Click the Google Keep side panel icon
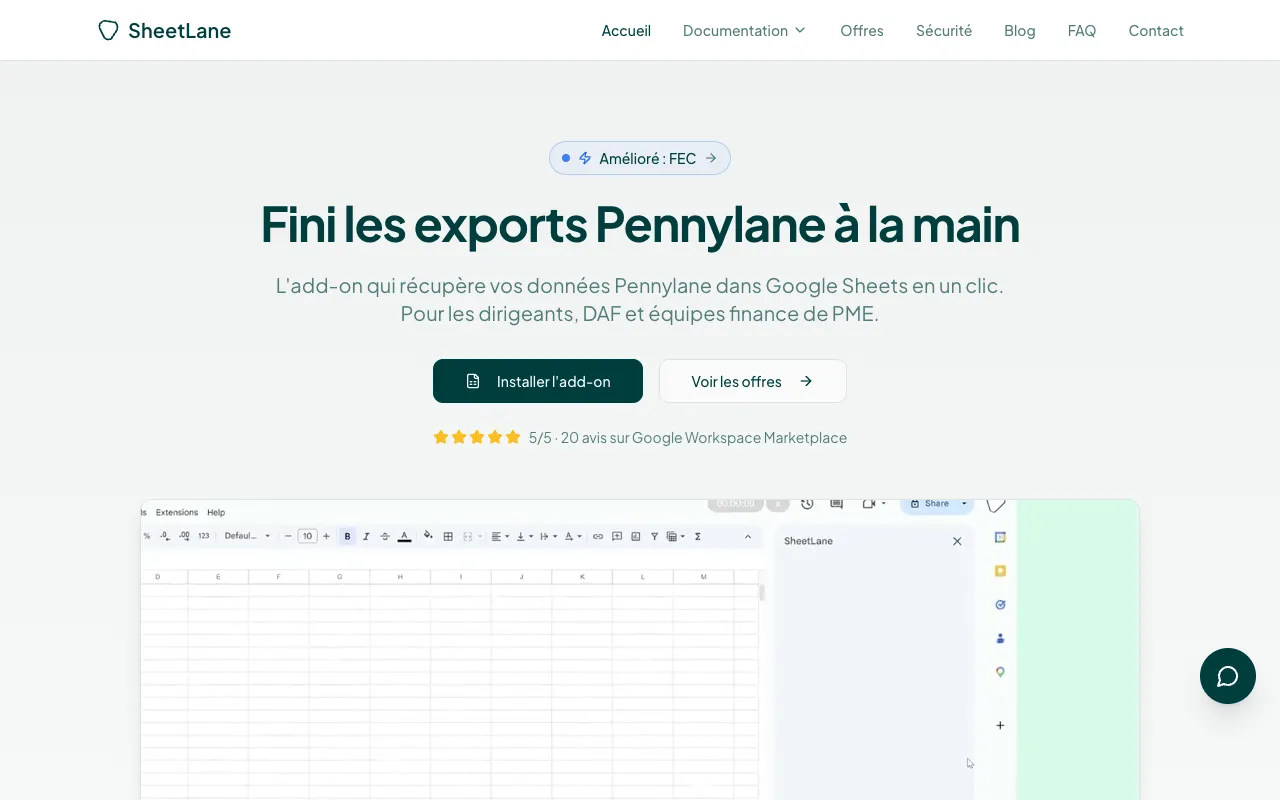Screen dimensions: 1280x800 1000,571
